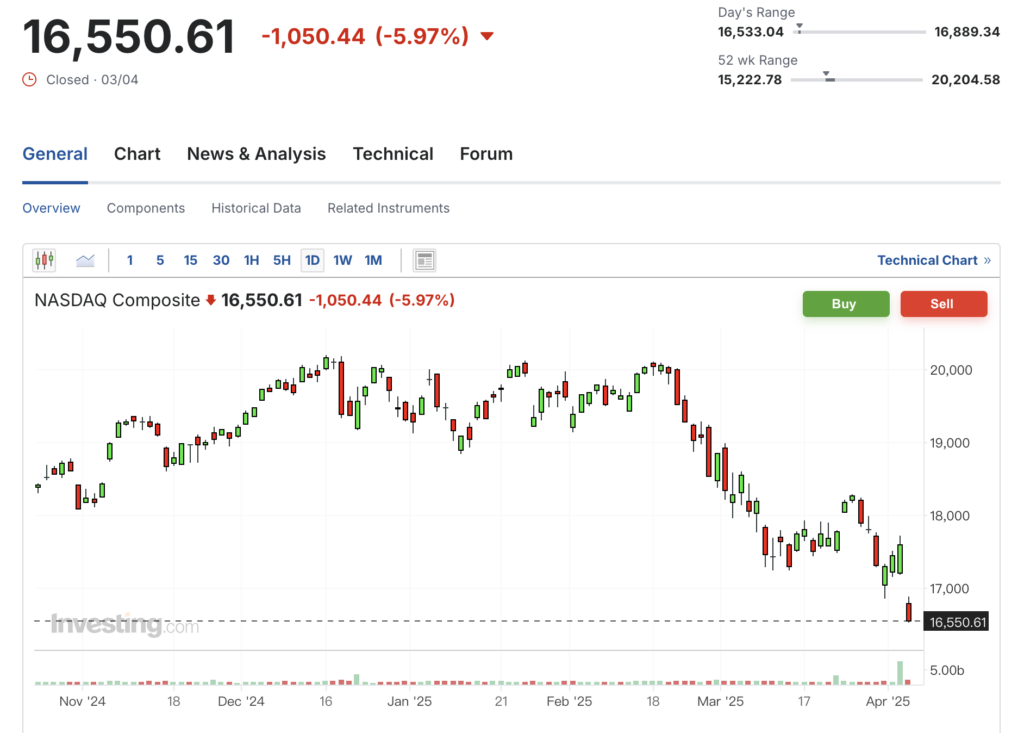This screenshot has width=1024, height=733.
Task: Open Technical Chart double-chevron link
Action: click(934, 260)
